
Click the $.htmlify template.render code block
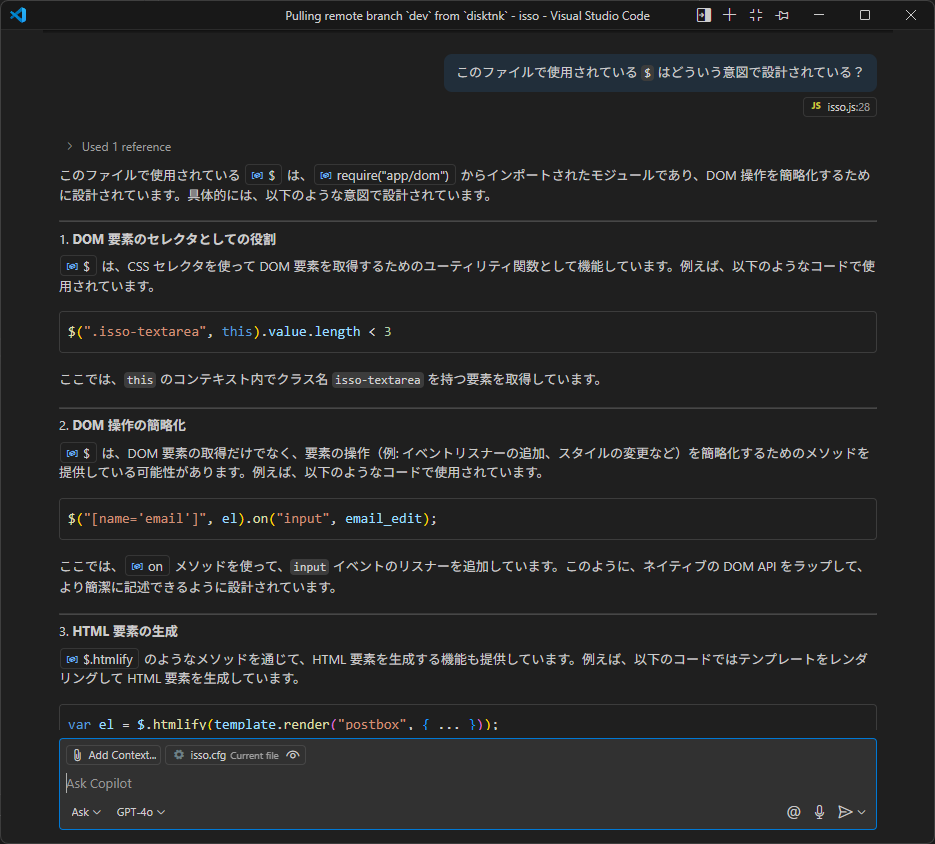click(x=468, y=718)
